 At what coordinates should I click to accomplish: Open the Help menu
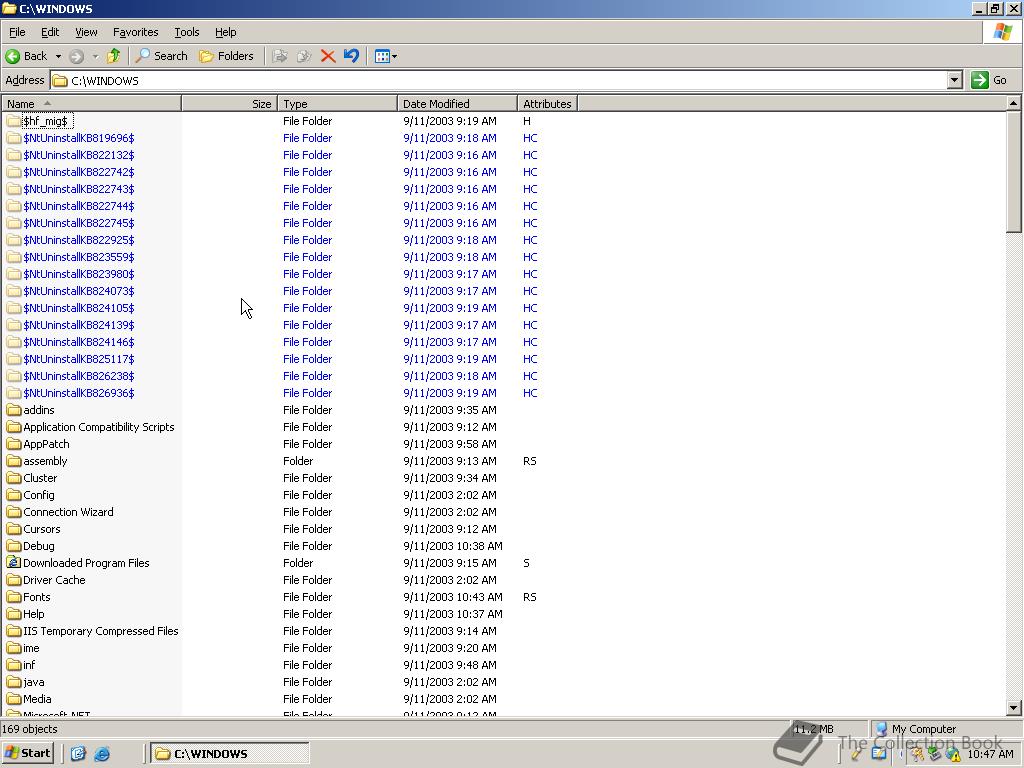coord(225,32)
